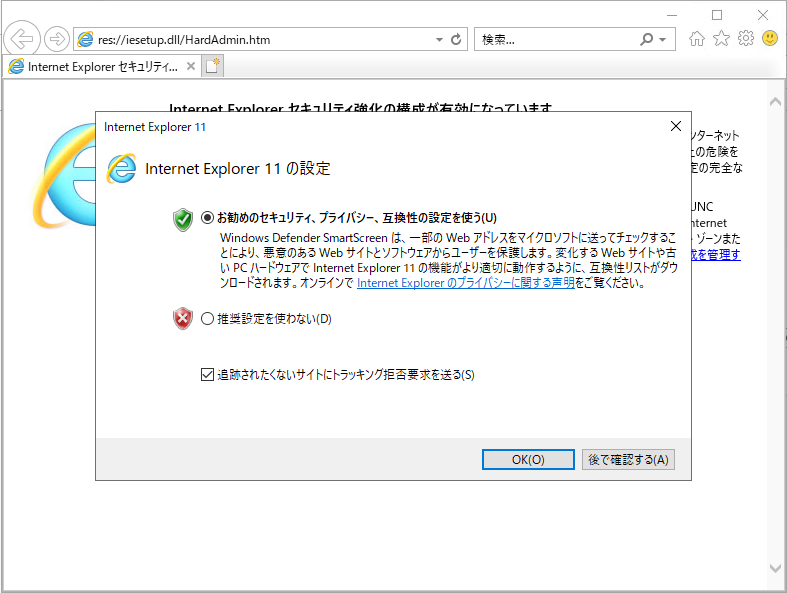Click the 後で確認する(A) button
787x593 pixels.
pyautogui.click(x=628, y=459)
